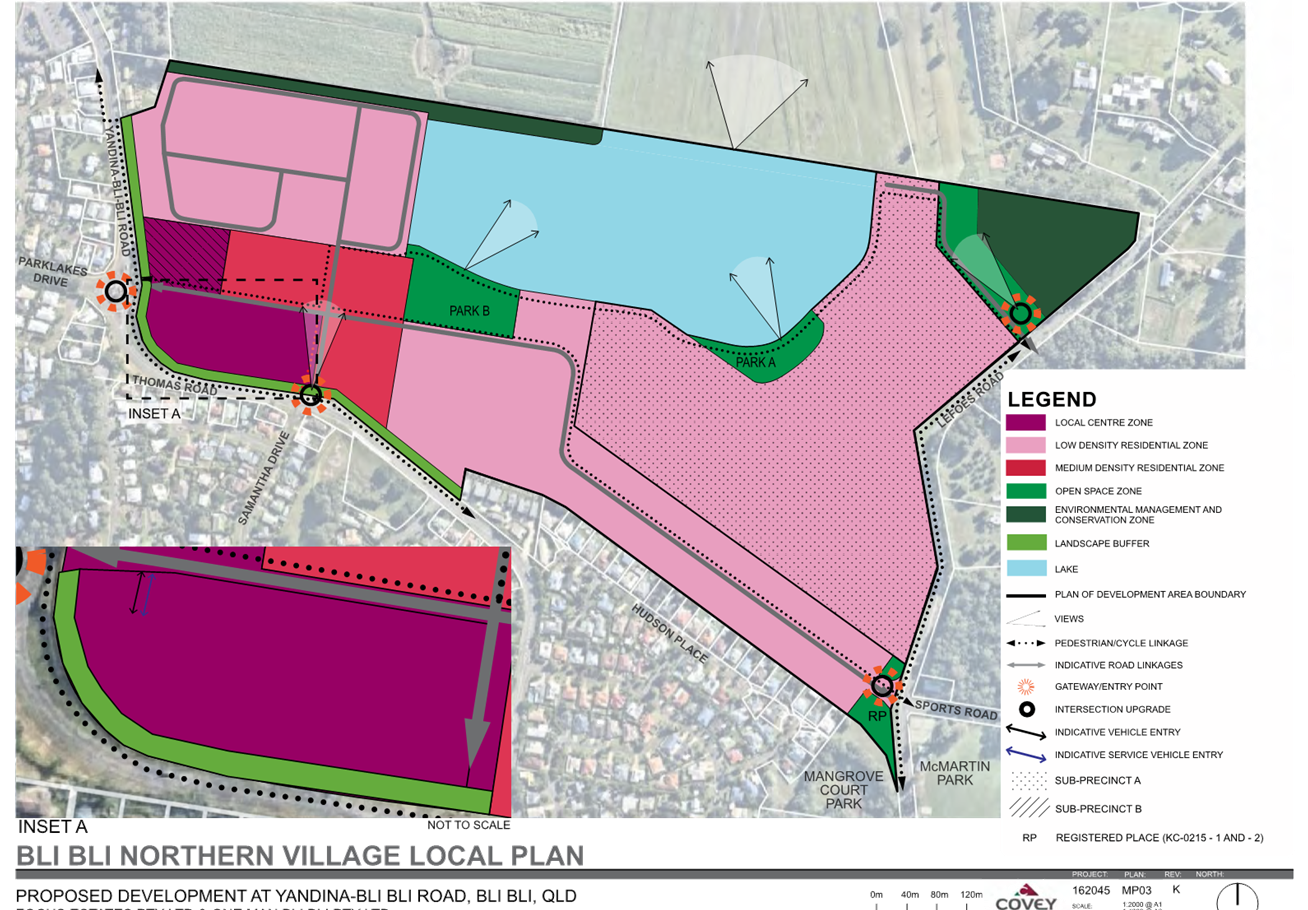Viewport: 1308px width, 910px height.
Task: Click the Lake light blue swatch
Action: [1025, 568]
